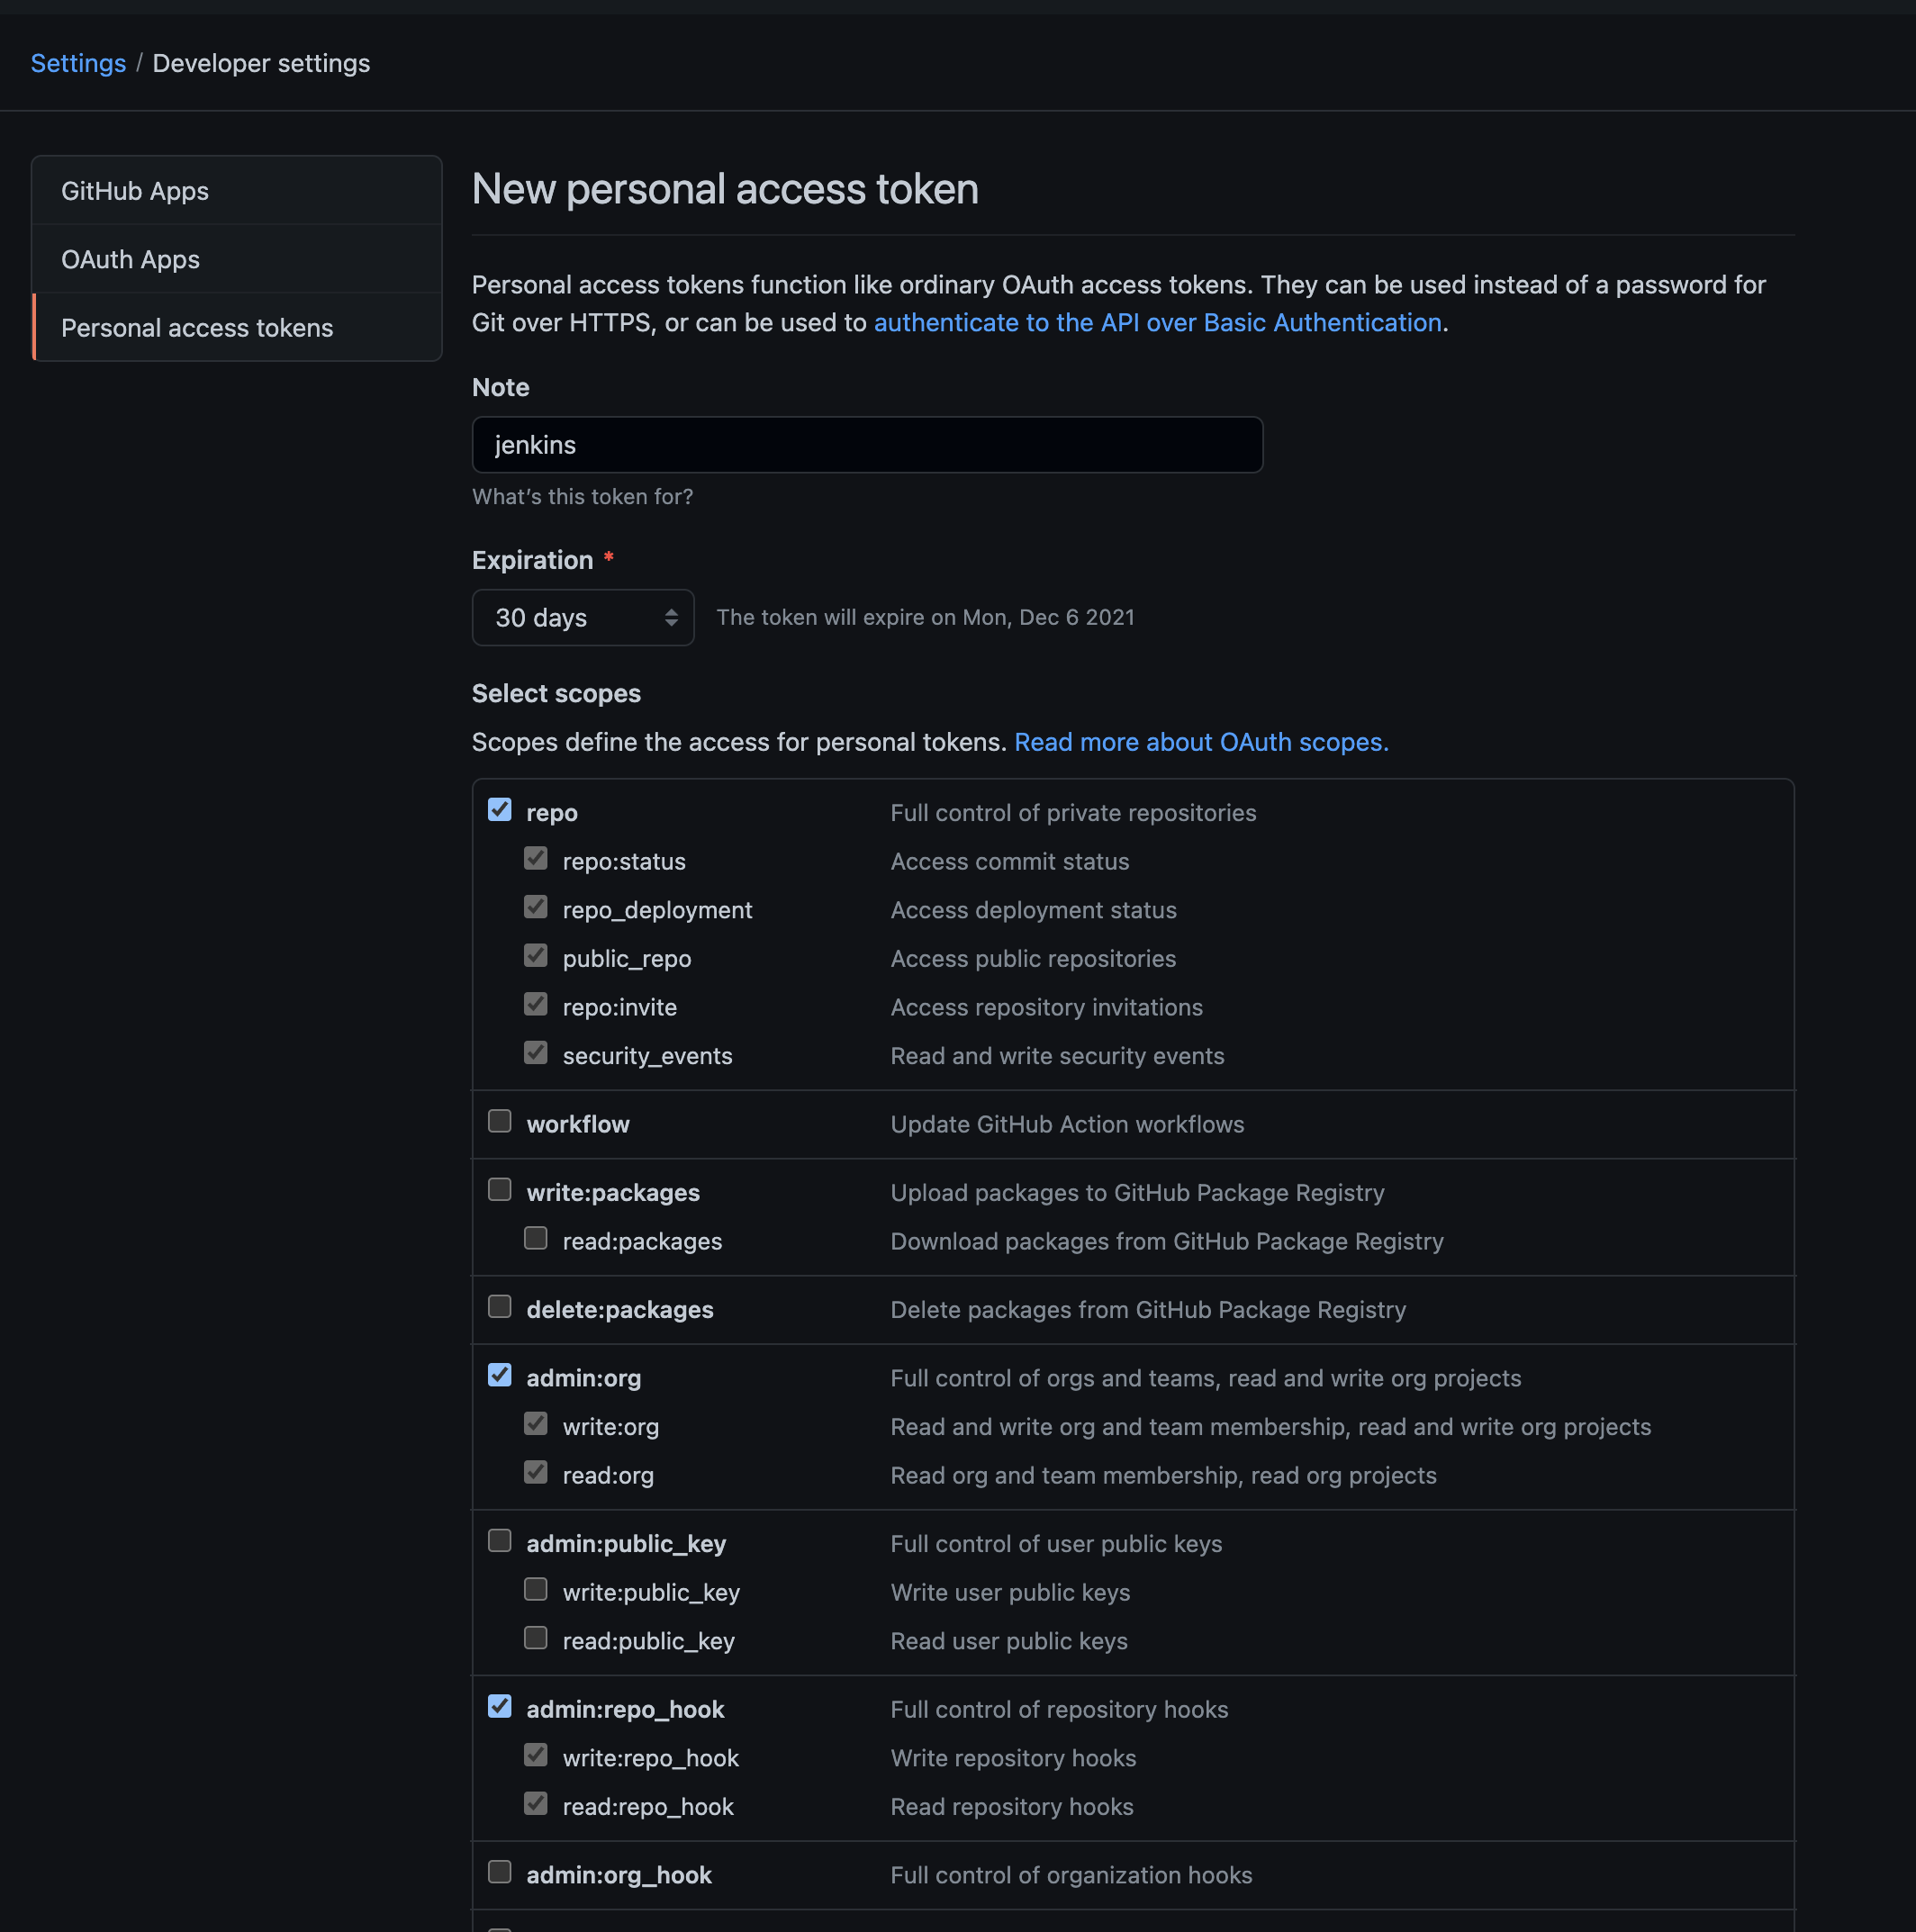The width and height of the screenshot is (1916, 1932).
Task: Select the write:public_key checkbox
Action: pyautogui.click(x=536, y=1589)
